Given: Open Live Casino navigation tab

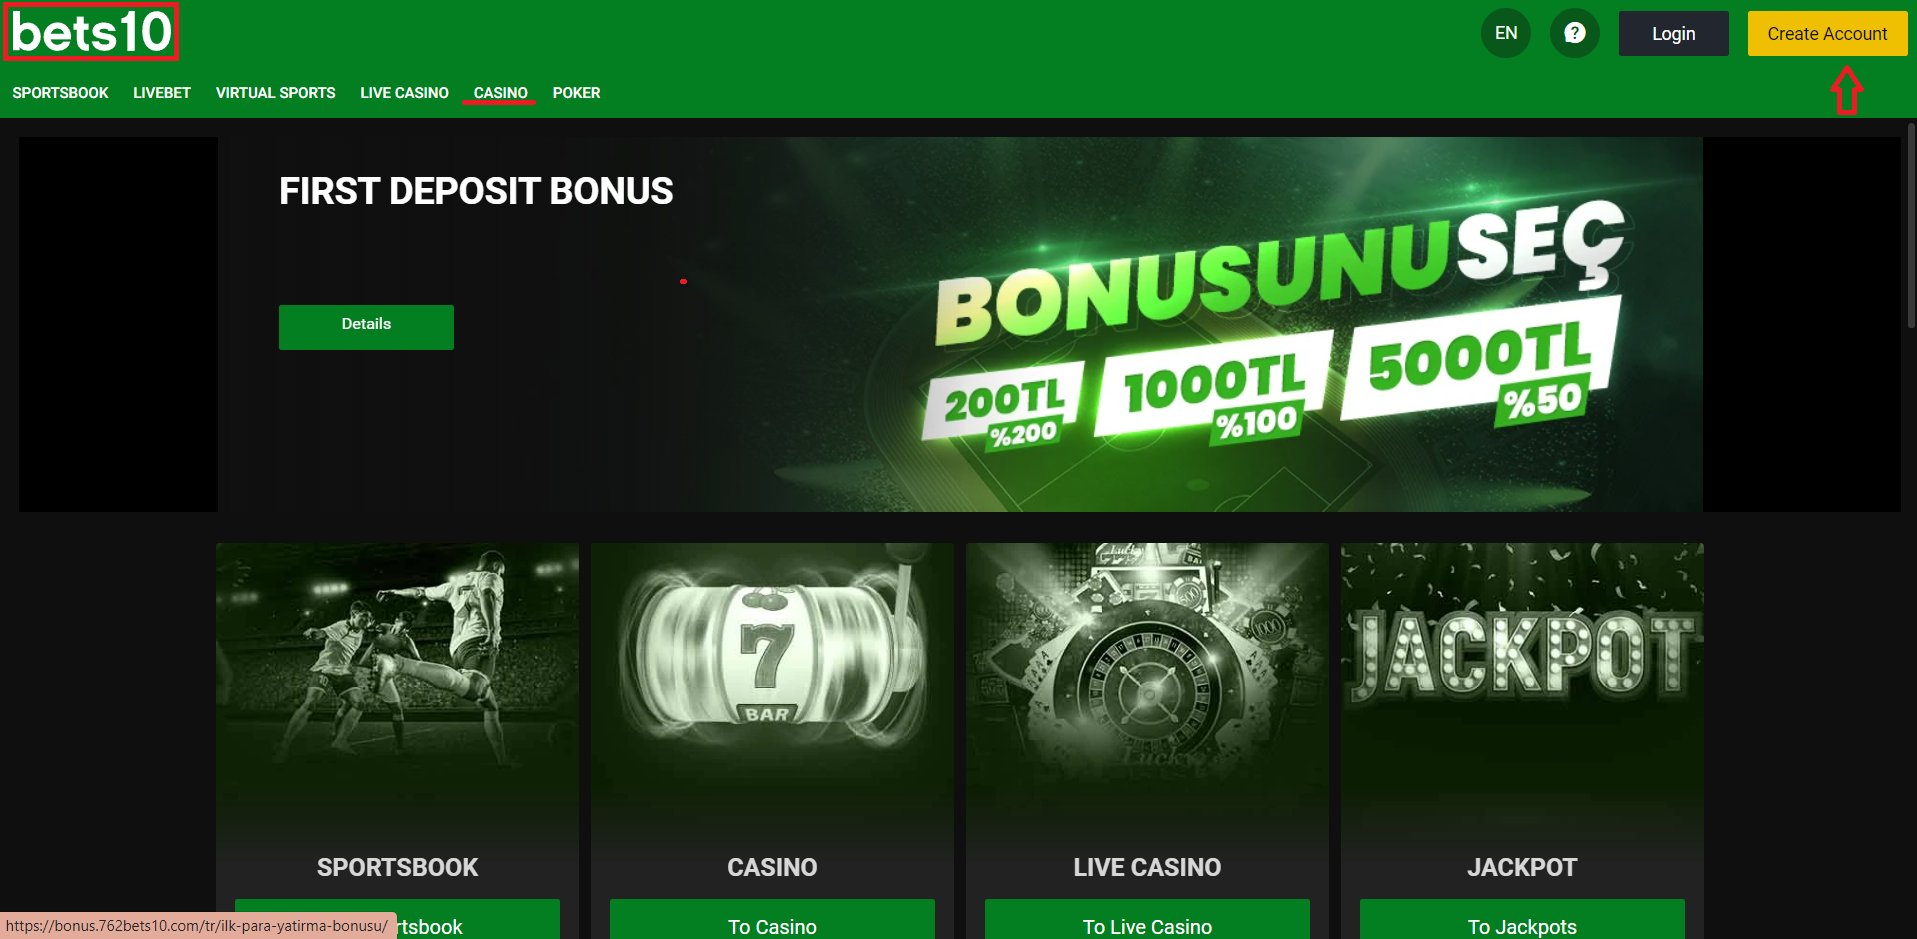Looking at the screenshot, I should coord(404,93).
